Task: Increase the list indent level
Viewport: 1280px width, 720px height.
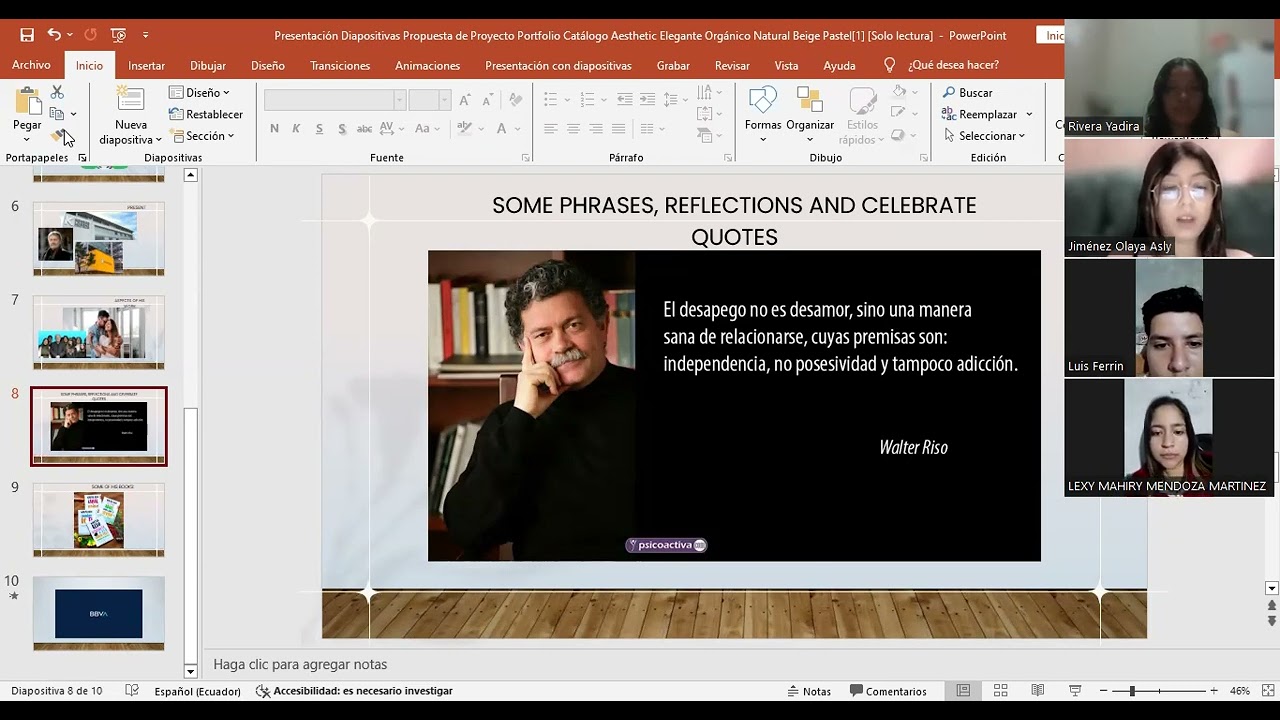Action: [x=648, y=99]
